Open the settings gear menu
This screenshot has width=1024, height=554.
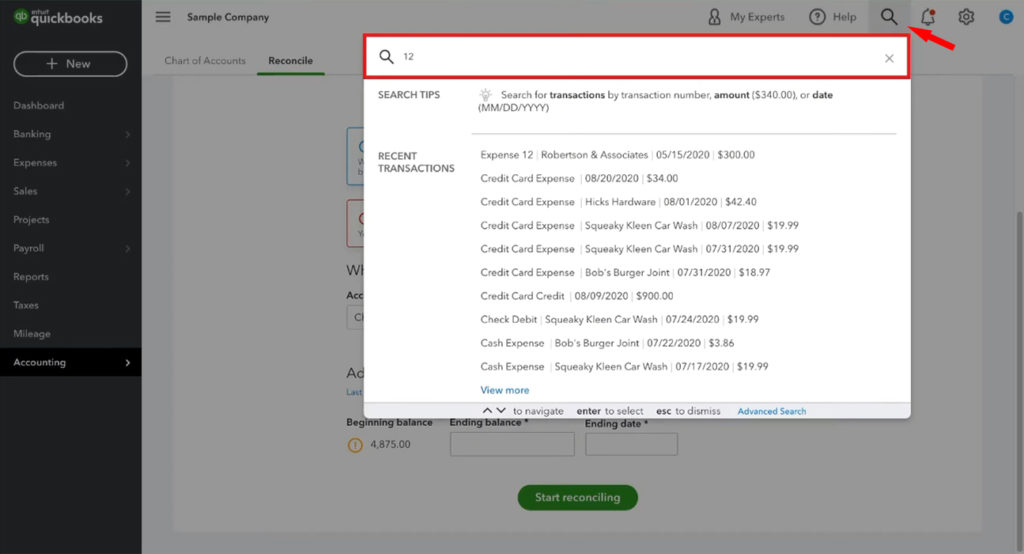click(966, 17)
